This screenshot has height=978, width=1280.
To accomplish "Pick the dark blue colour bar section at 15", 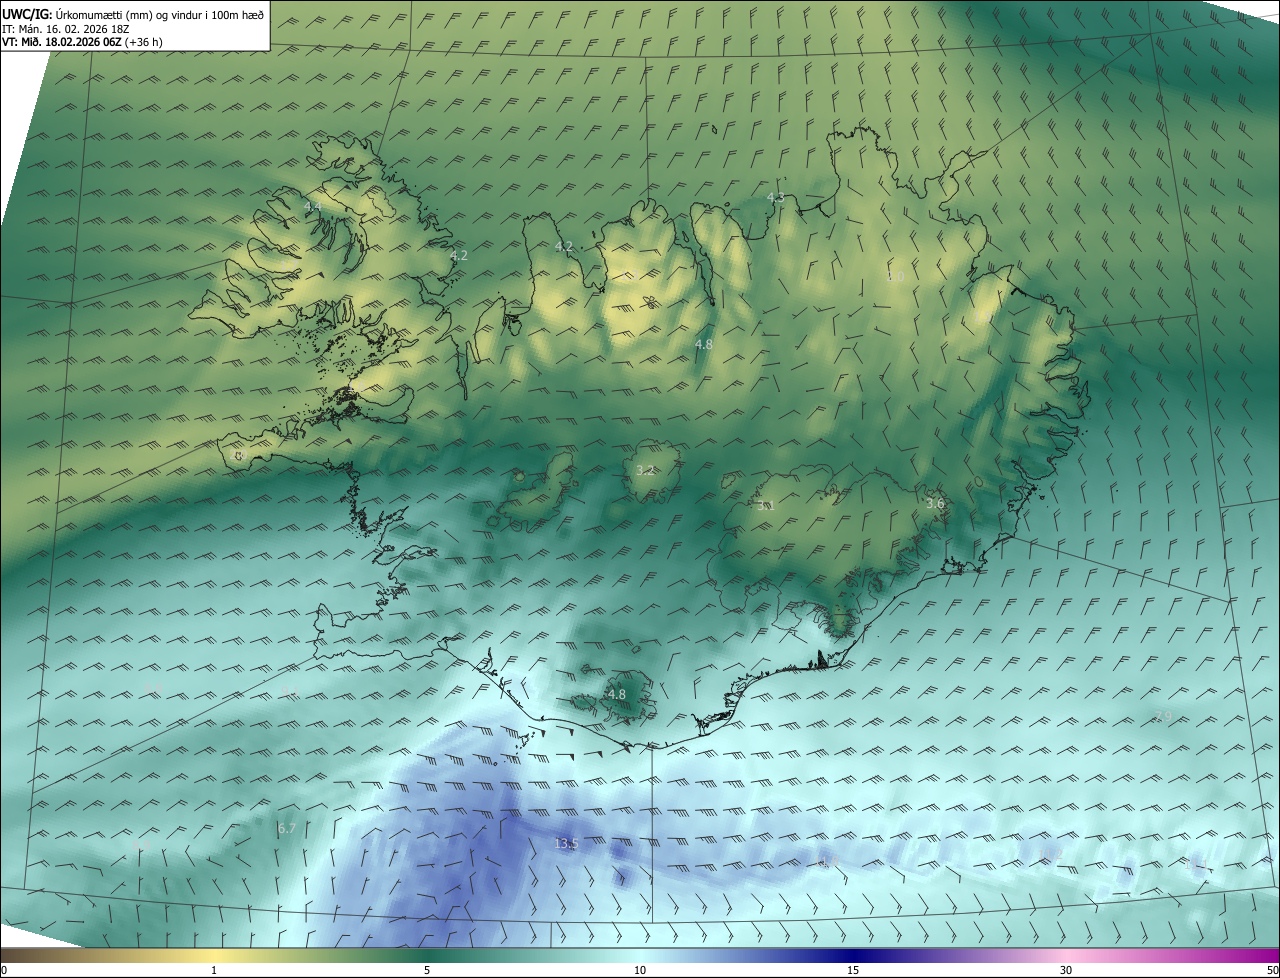I will [853, 955].
